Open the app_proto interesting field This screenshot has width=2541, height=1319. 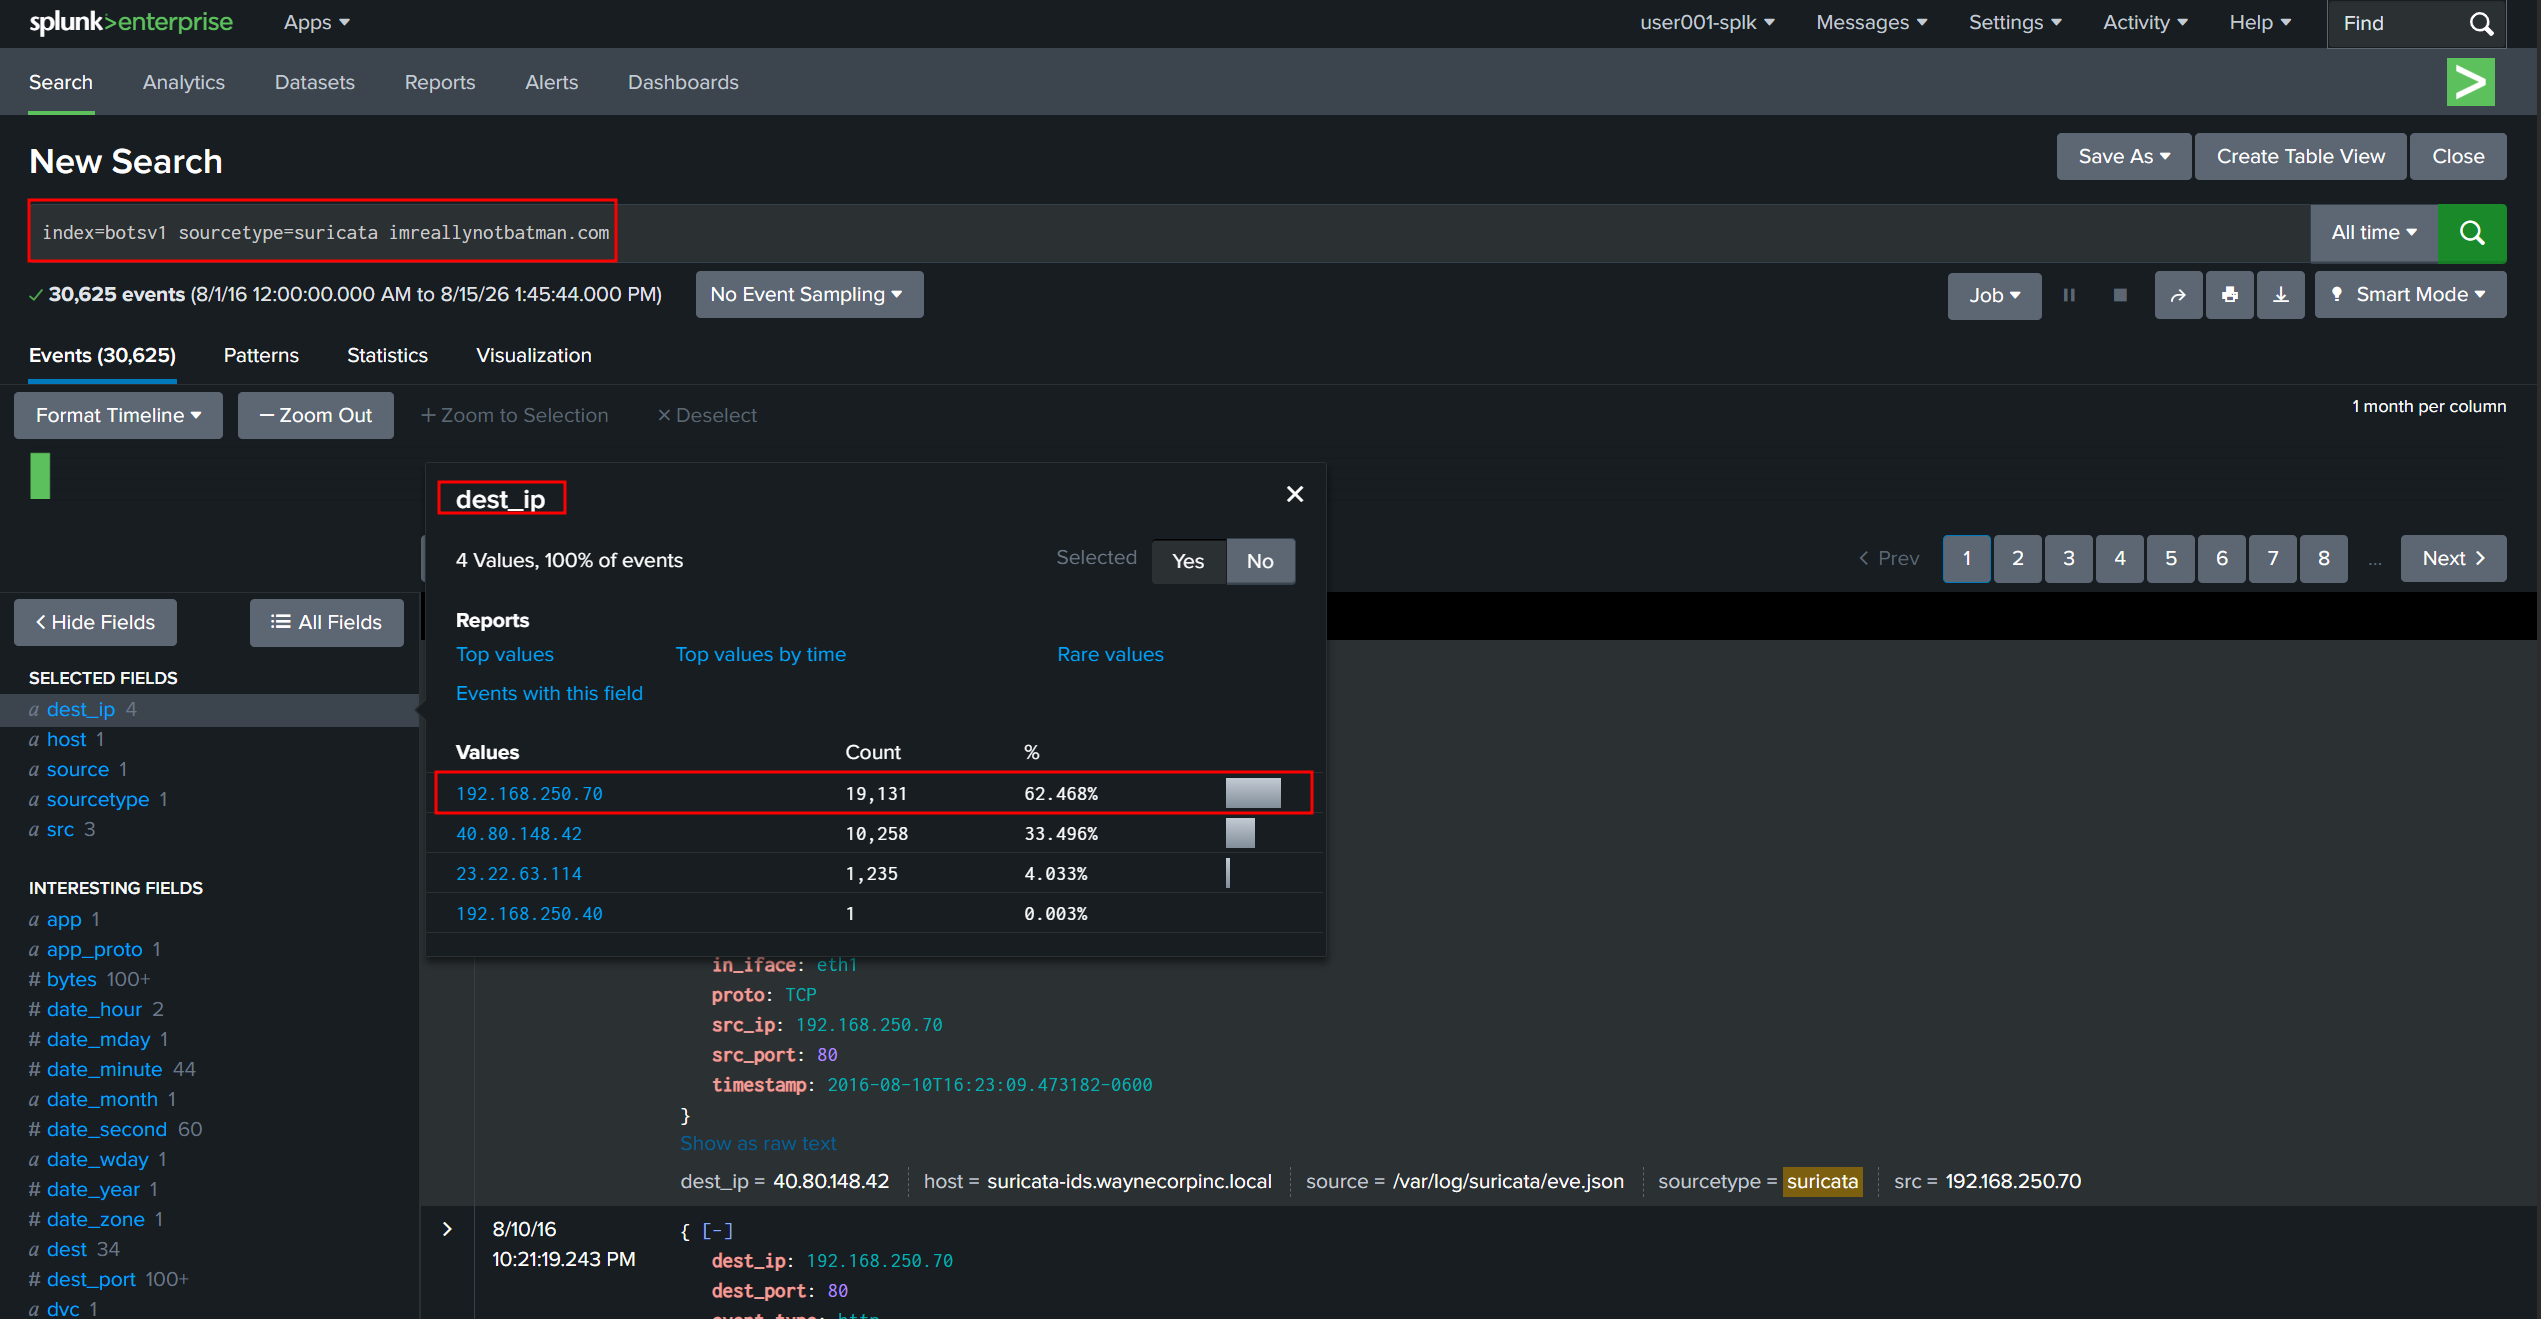coord(95,949)
